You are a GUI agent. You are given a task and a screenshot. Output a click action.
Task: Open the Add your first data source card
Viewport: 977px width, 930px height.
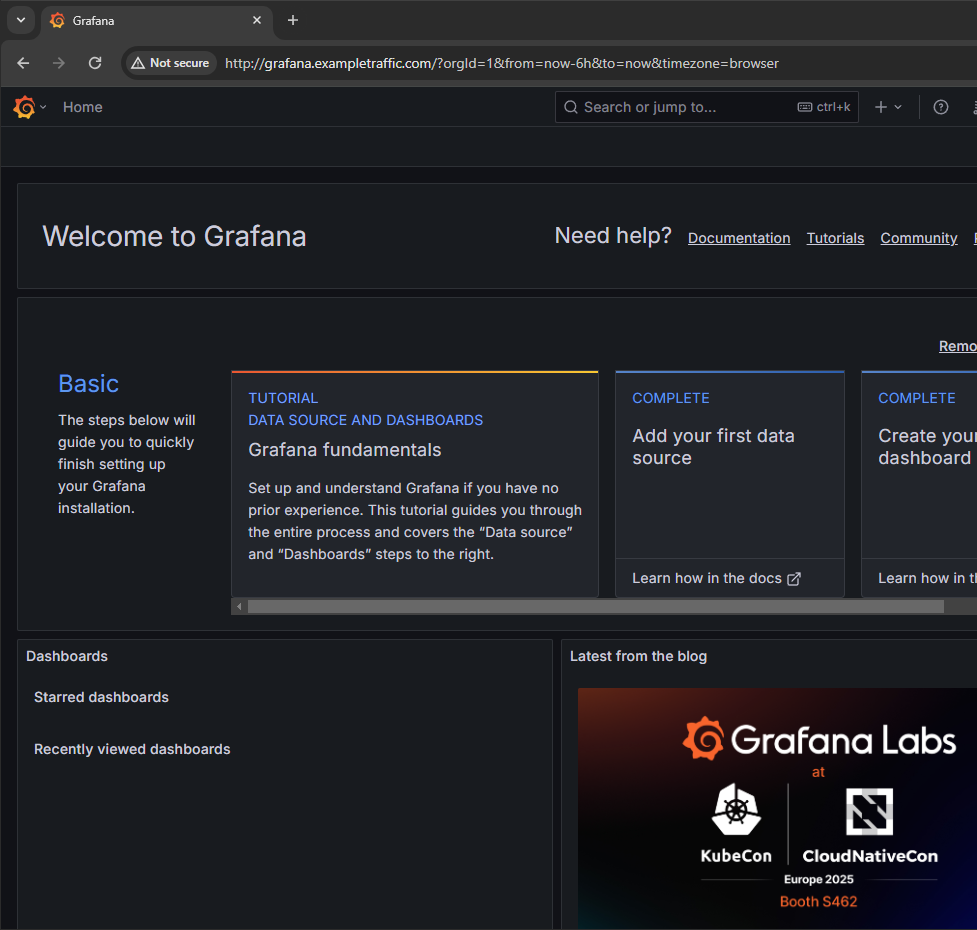coord(730,484)
